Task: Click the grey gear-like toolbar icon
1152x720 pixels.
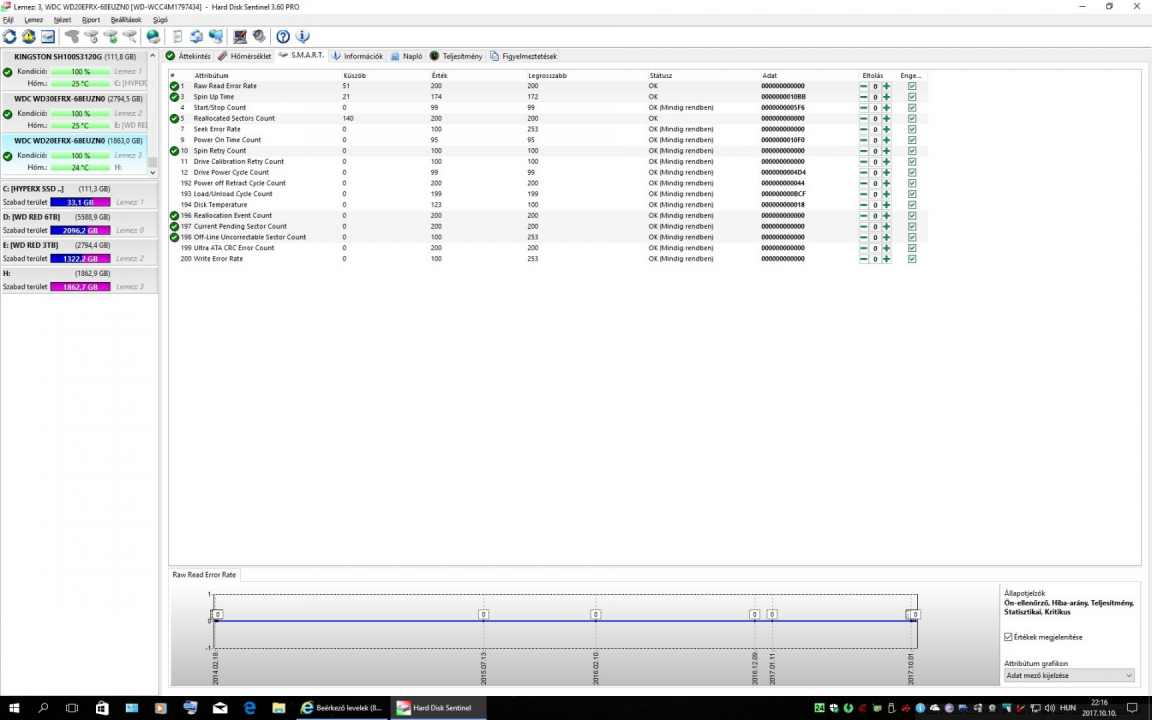Action: click(x=259, y=36)
